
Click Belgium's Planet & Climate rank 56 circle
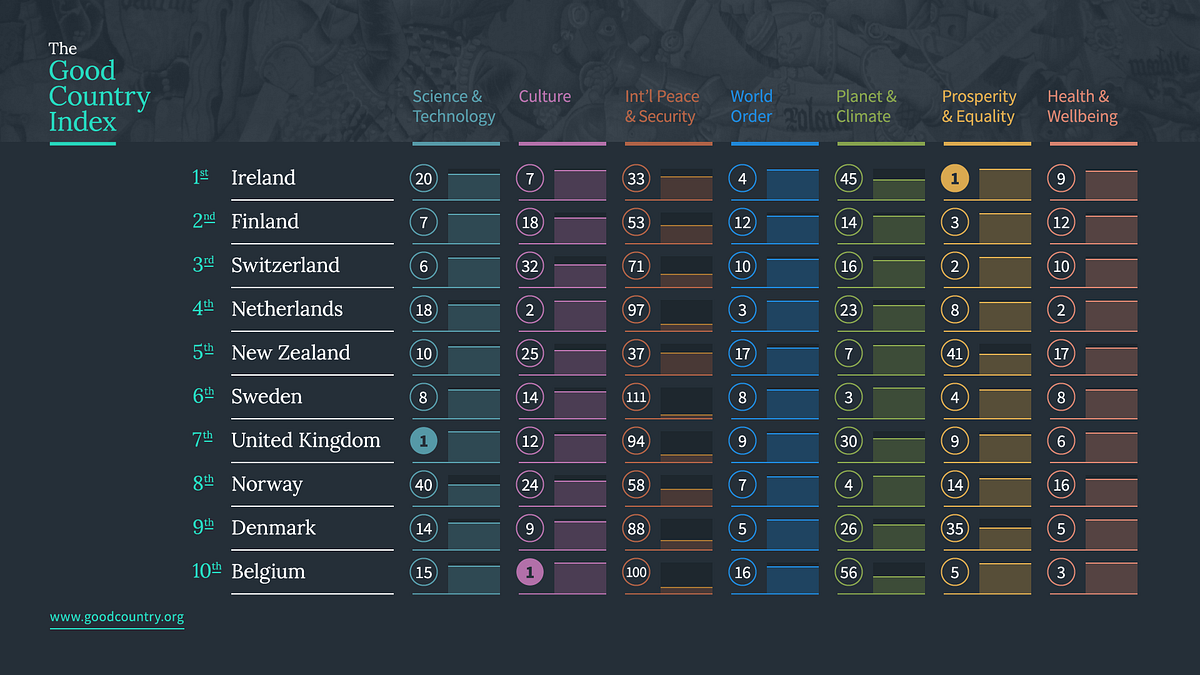point(849,572)
